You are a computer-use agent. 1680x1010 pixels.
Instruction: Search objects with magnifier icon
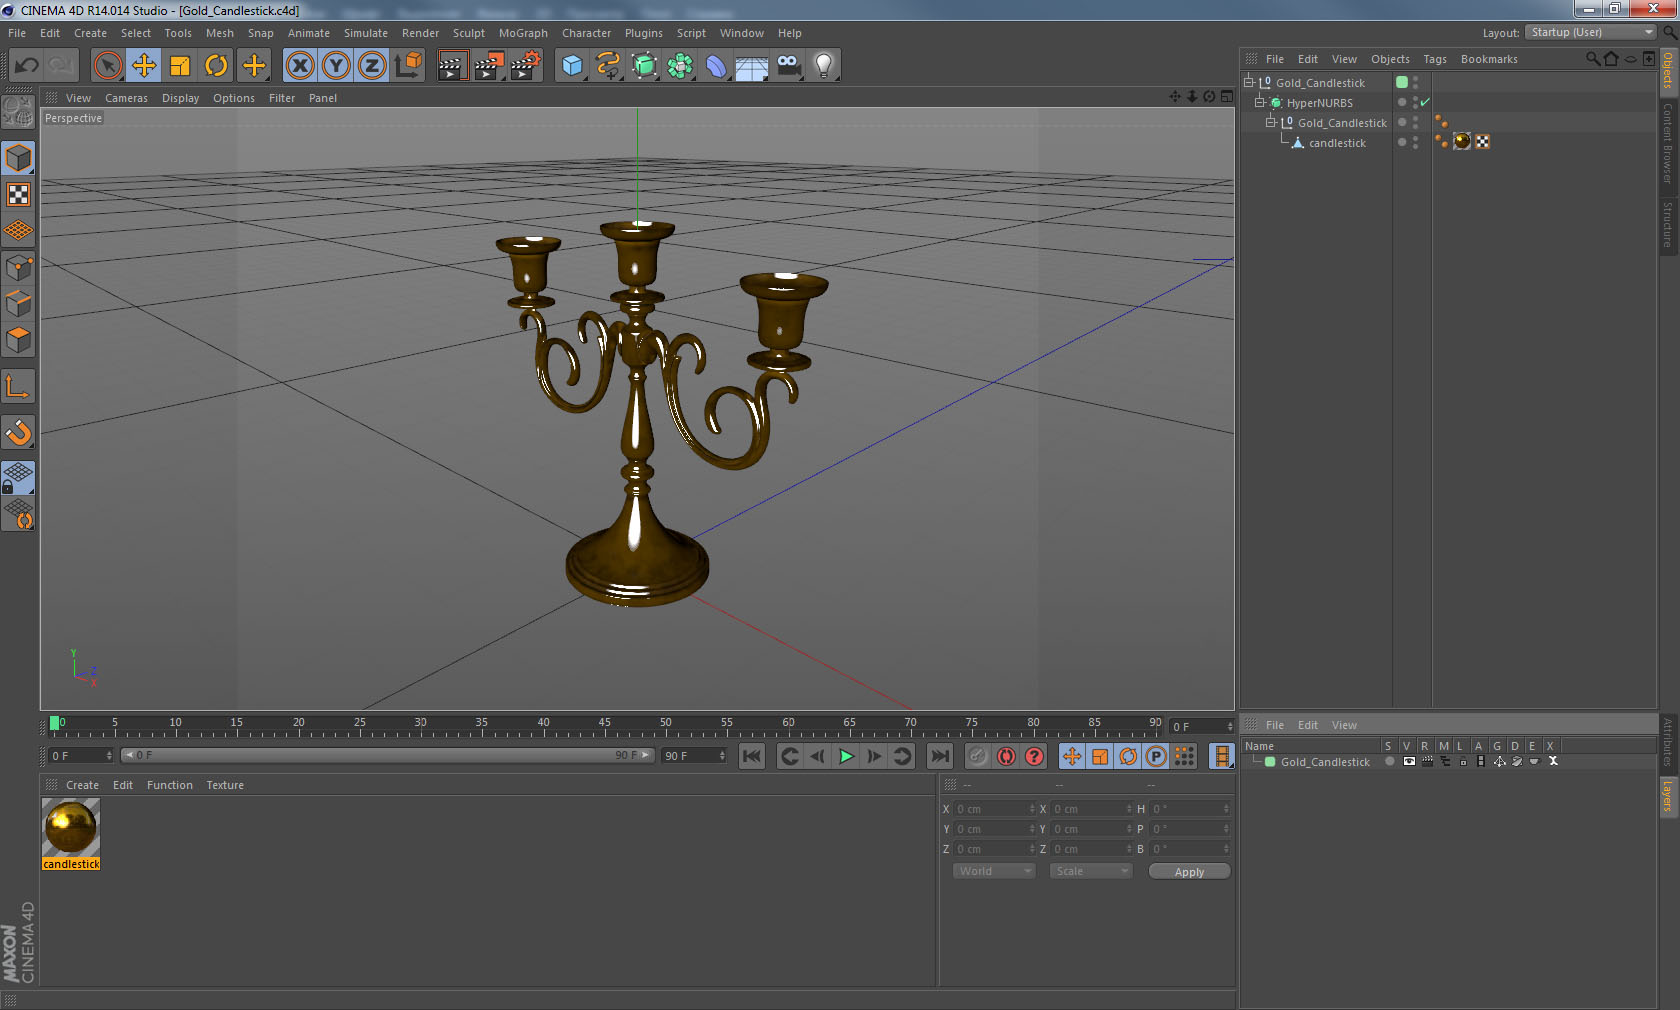(1592, 59)
